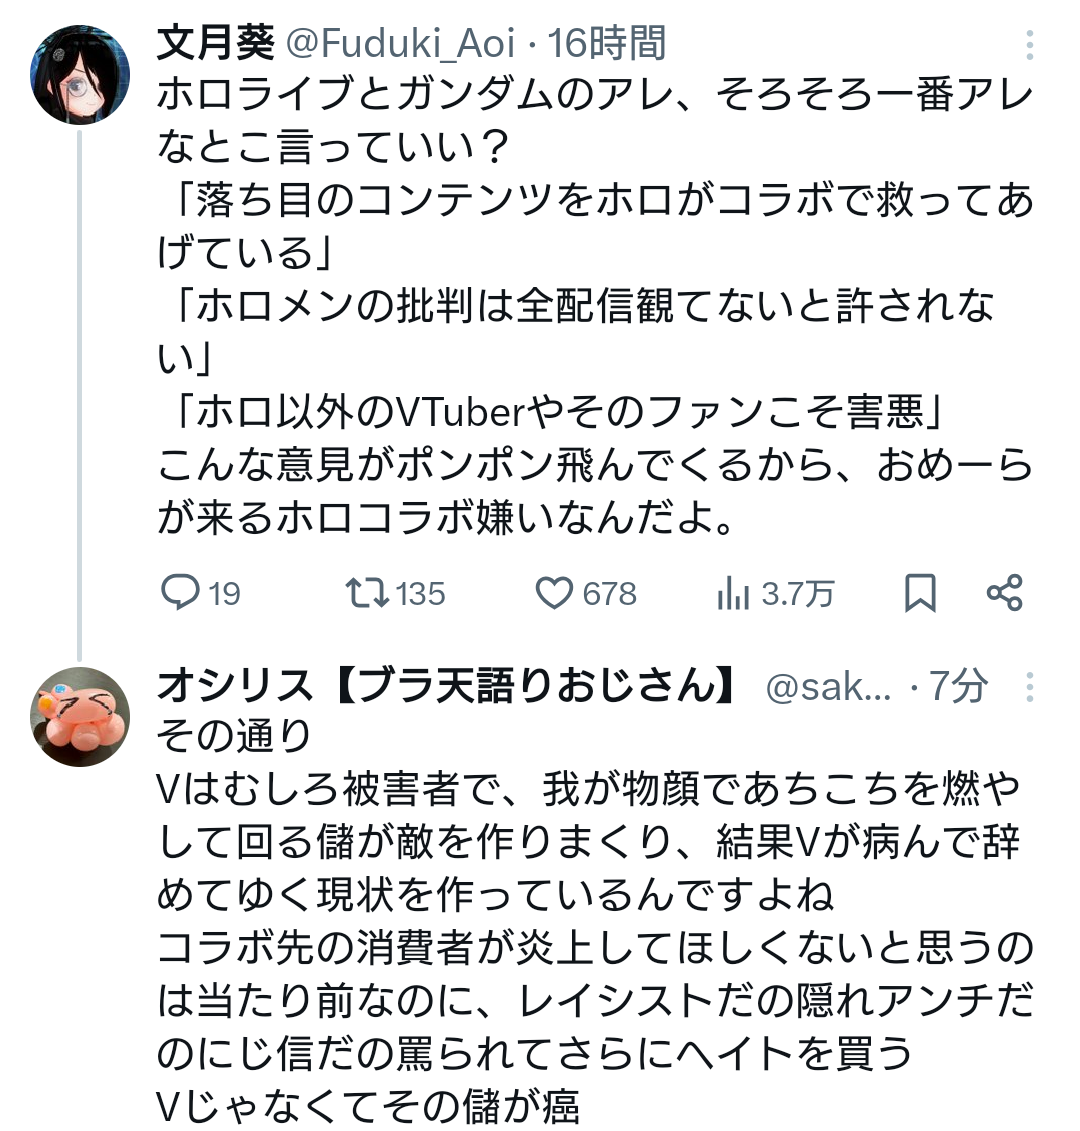Viewport: 1080px width, 1131px height.
Task: Tap the 7分 timestamp on the reply
Action: point(958,687)
